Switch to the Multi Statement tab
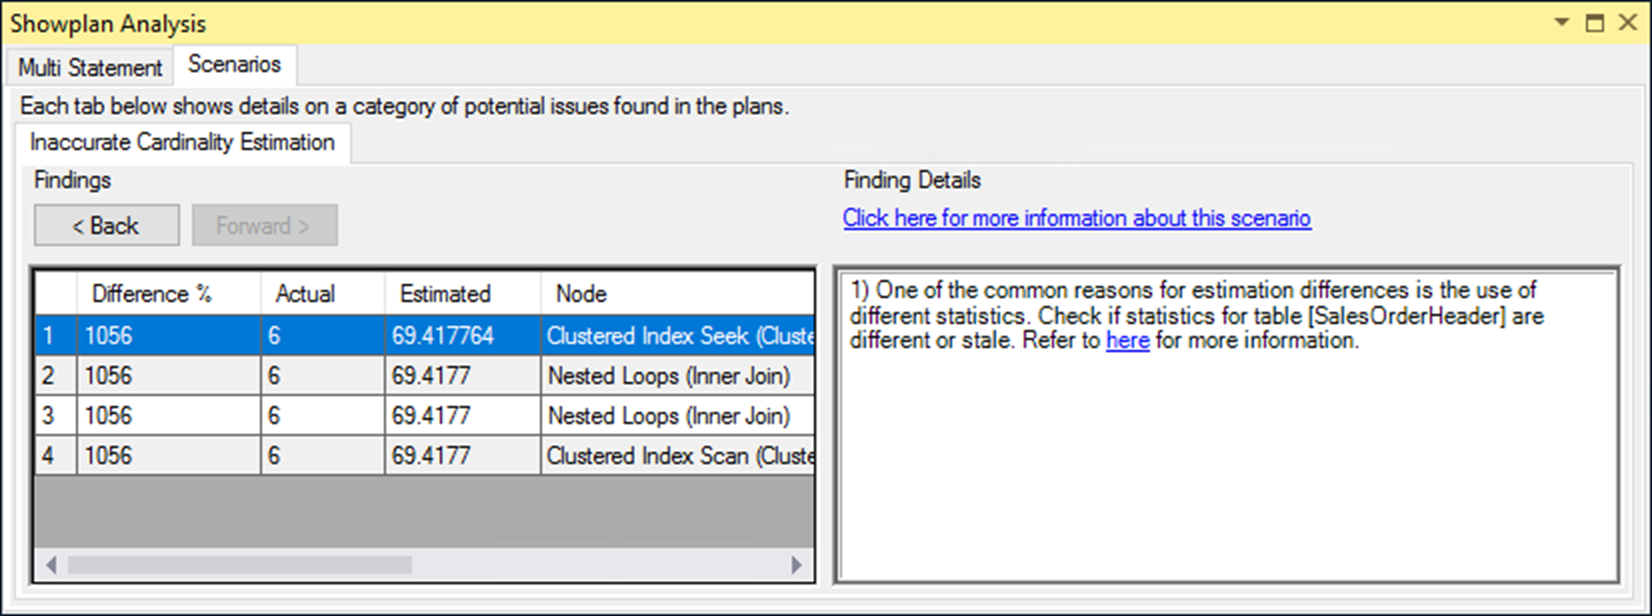Screen dimensions: 1652x616 pyautogui.click(x=90, y=67)
